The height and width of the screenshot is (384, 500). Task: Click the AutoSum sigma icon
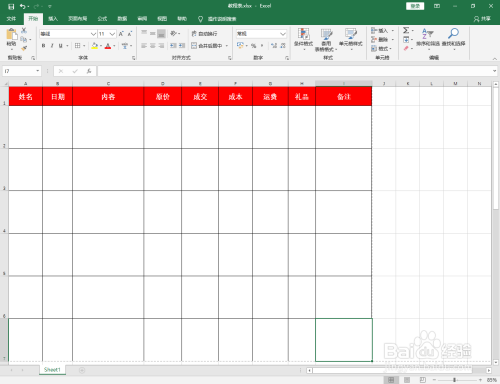coord(406,30)
